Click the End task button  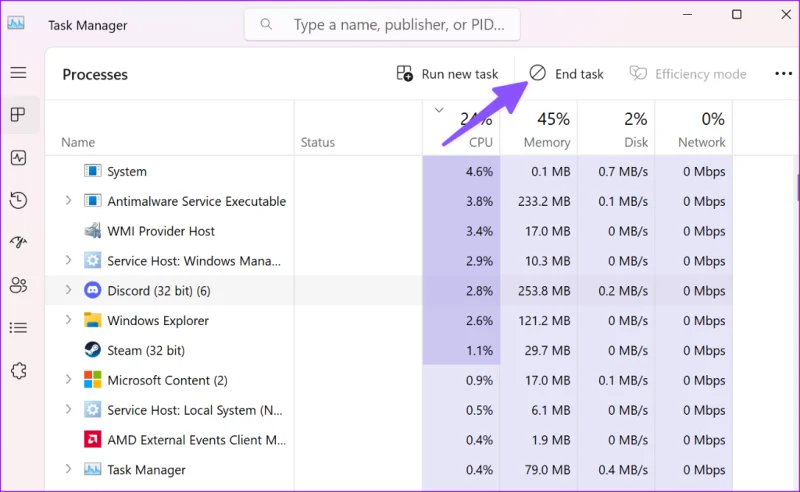566,74
